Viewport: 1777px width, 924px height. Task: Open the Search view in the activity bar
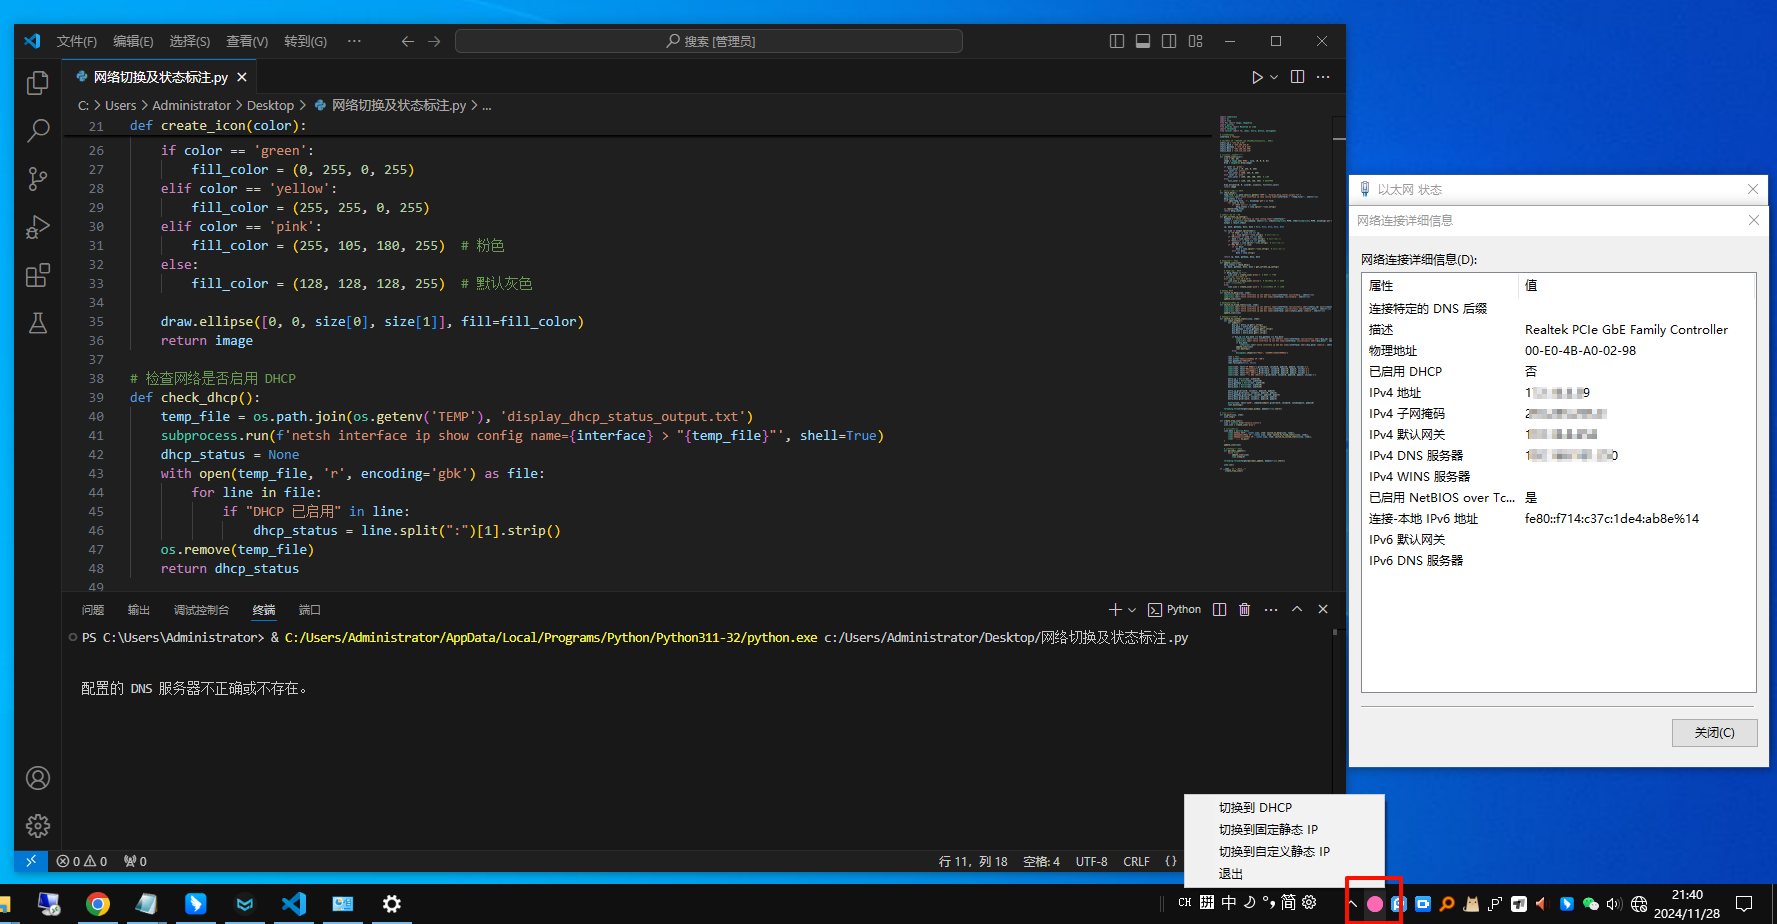pyautogui.click(x=38, y=131)
